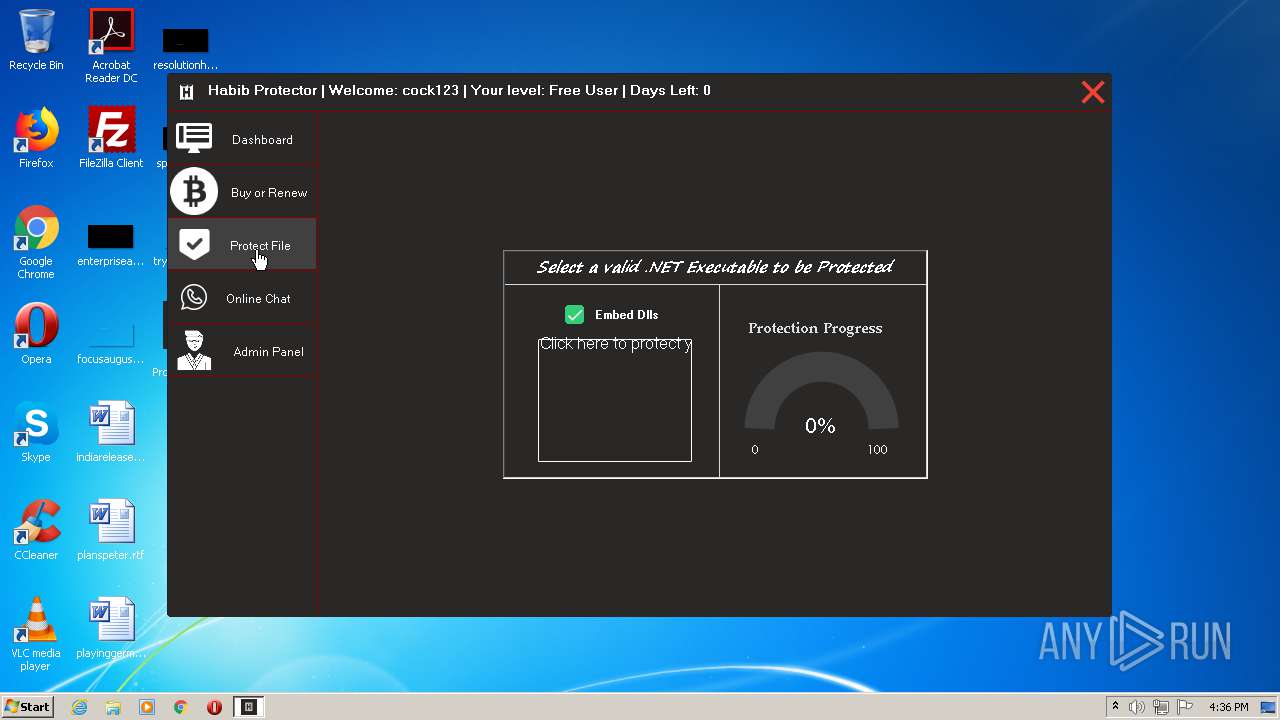Click the network tray icon

[x=1162, y=707]
